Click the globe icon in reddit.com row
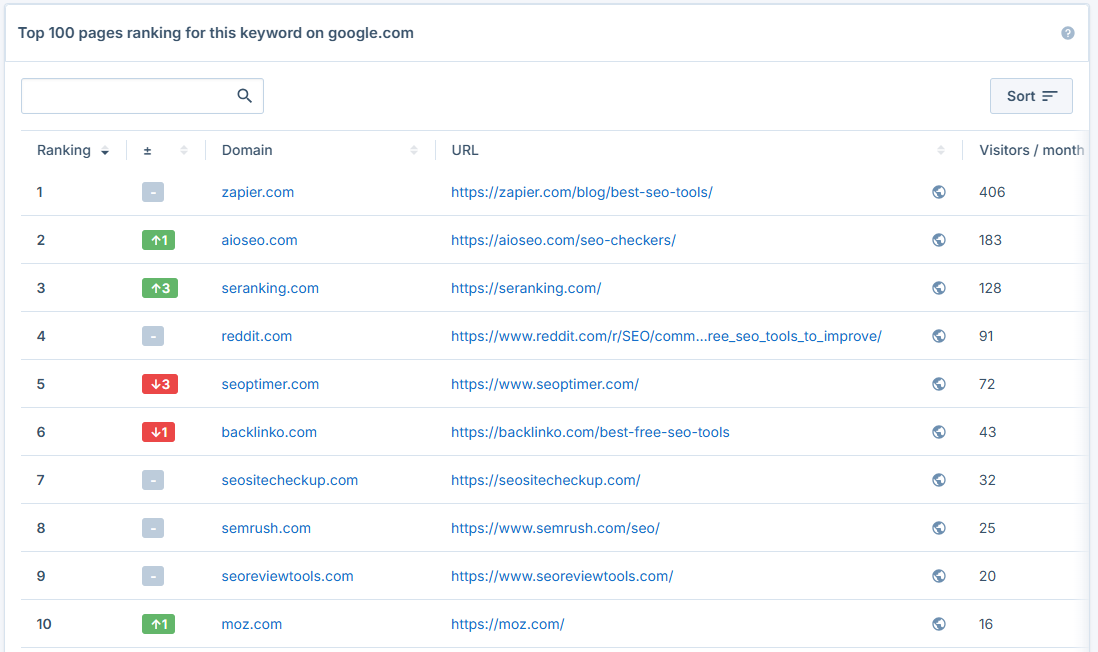This screenshot has height=652, width=1098. coord(939,336)
